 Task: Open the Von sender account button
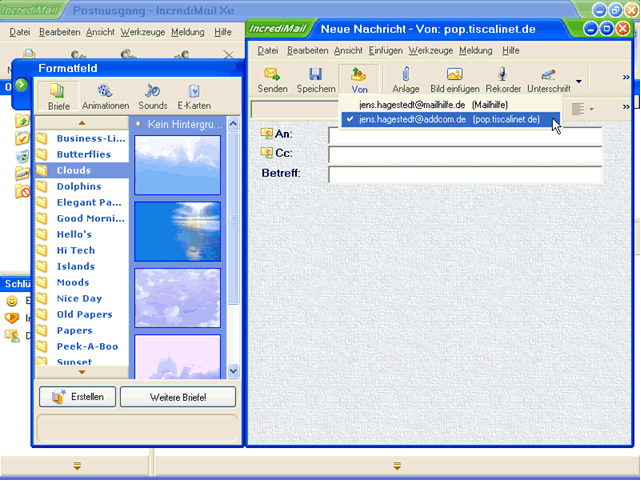click(x=359, y=80)
